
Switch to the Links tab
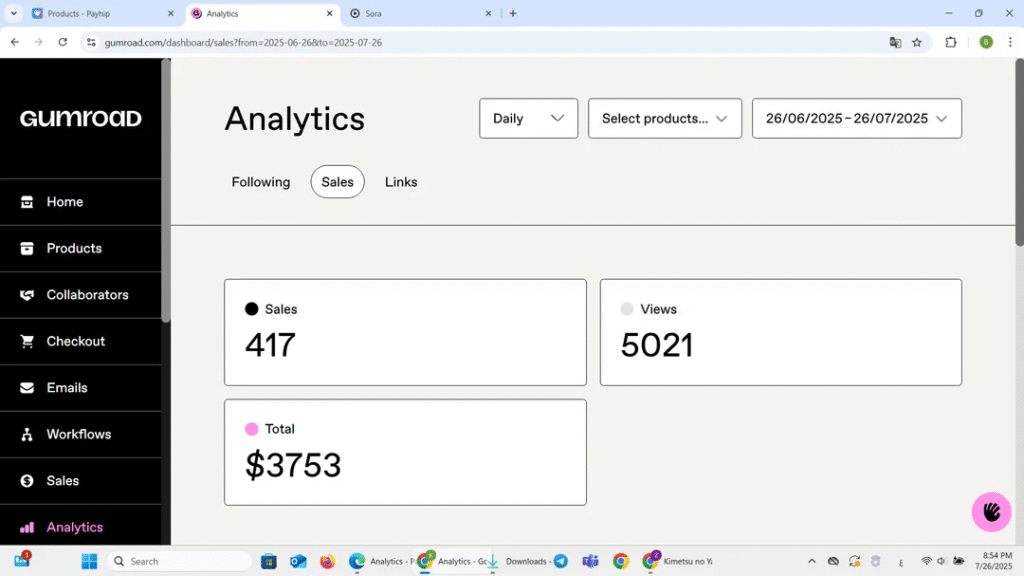pos(401,182)
